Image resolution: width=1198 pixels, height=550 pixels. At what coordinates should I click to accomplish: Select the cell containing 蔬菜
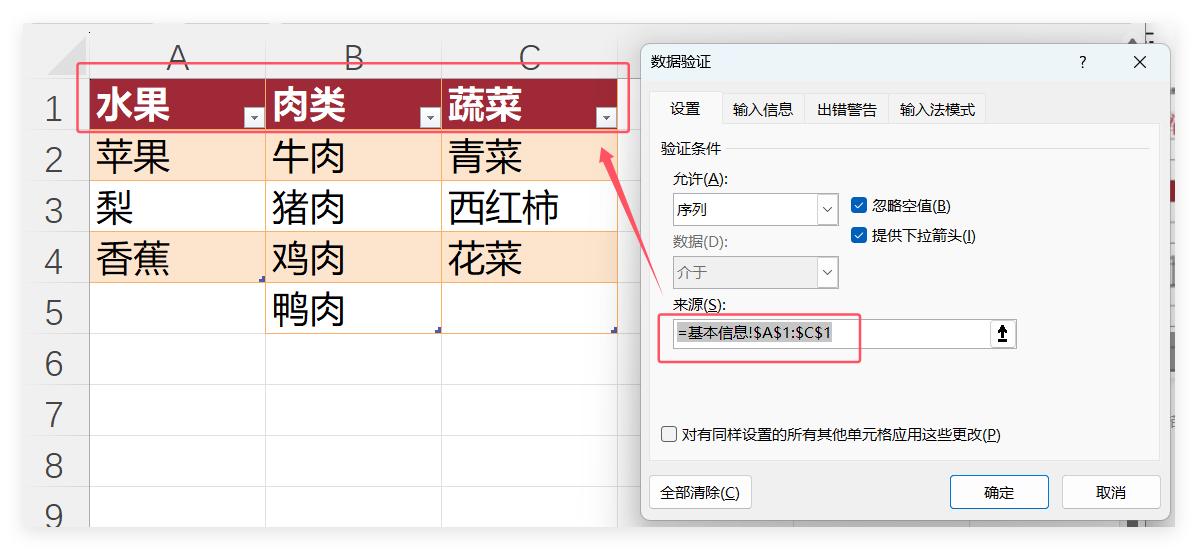(x=529, y=105)
